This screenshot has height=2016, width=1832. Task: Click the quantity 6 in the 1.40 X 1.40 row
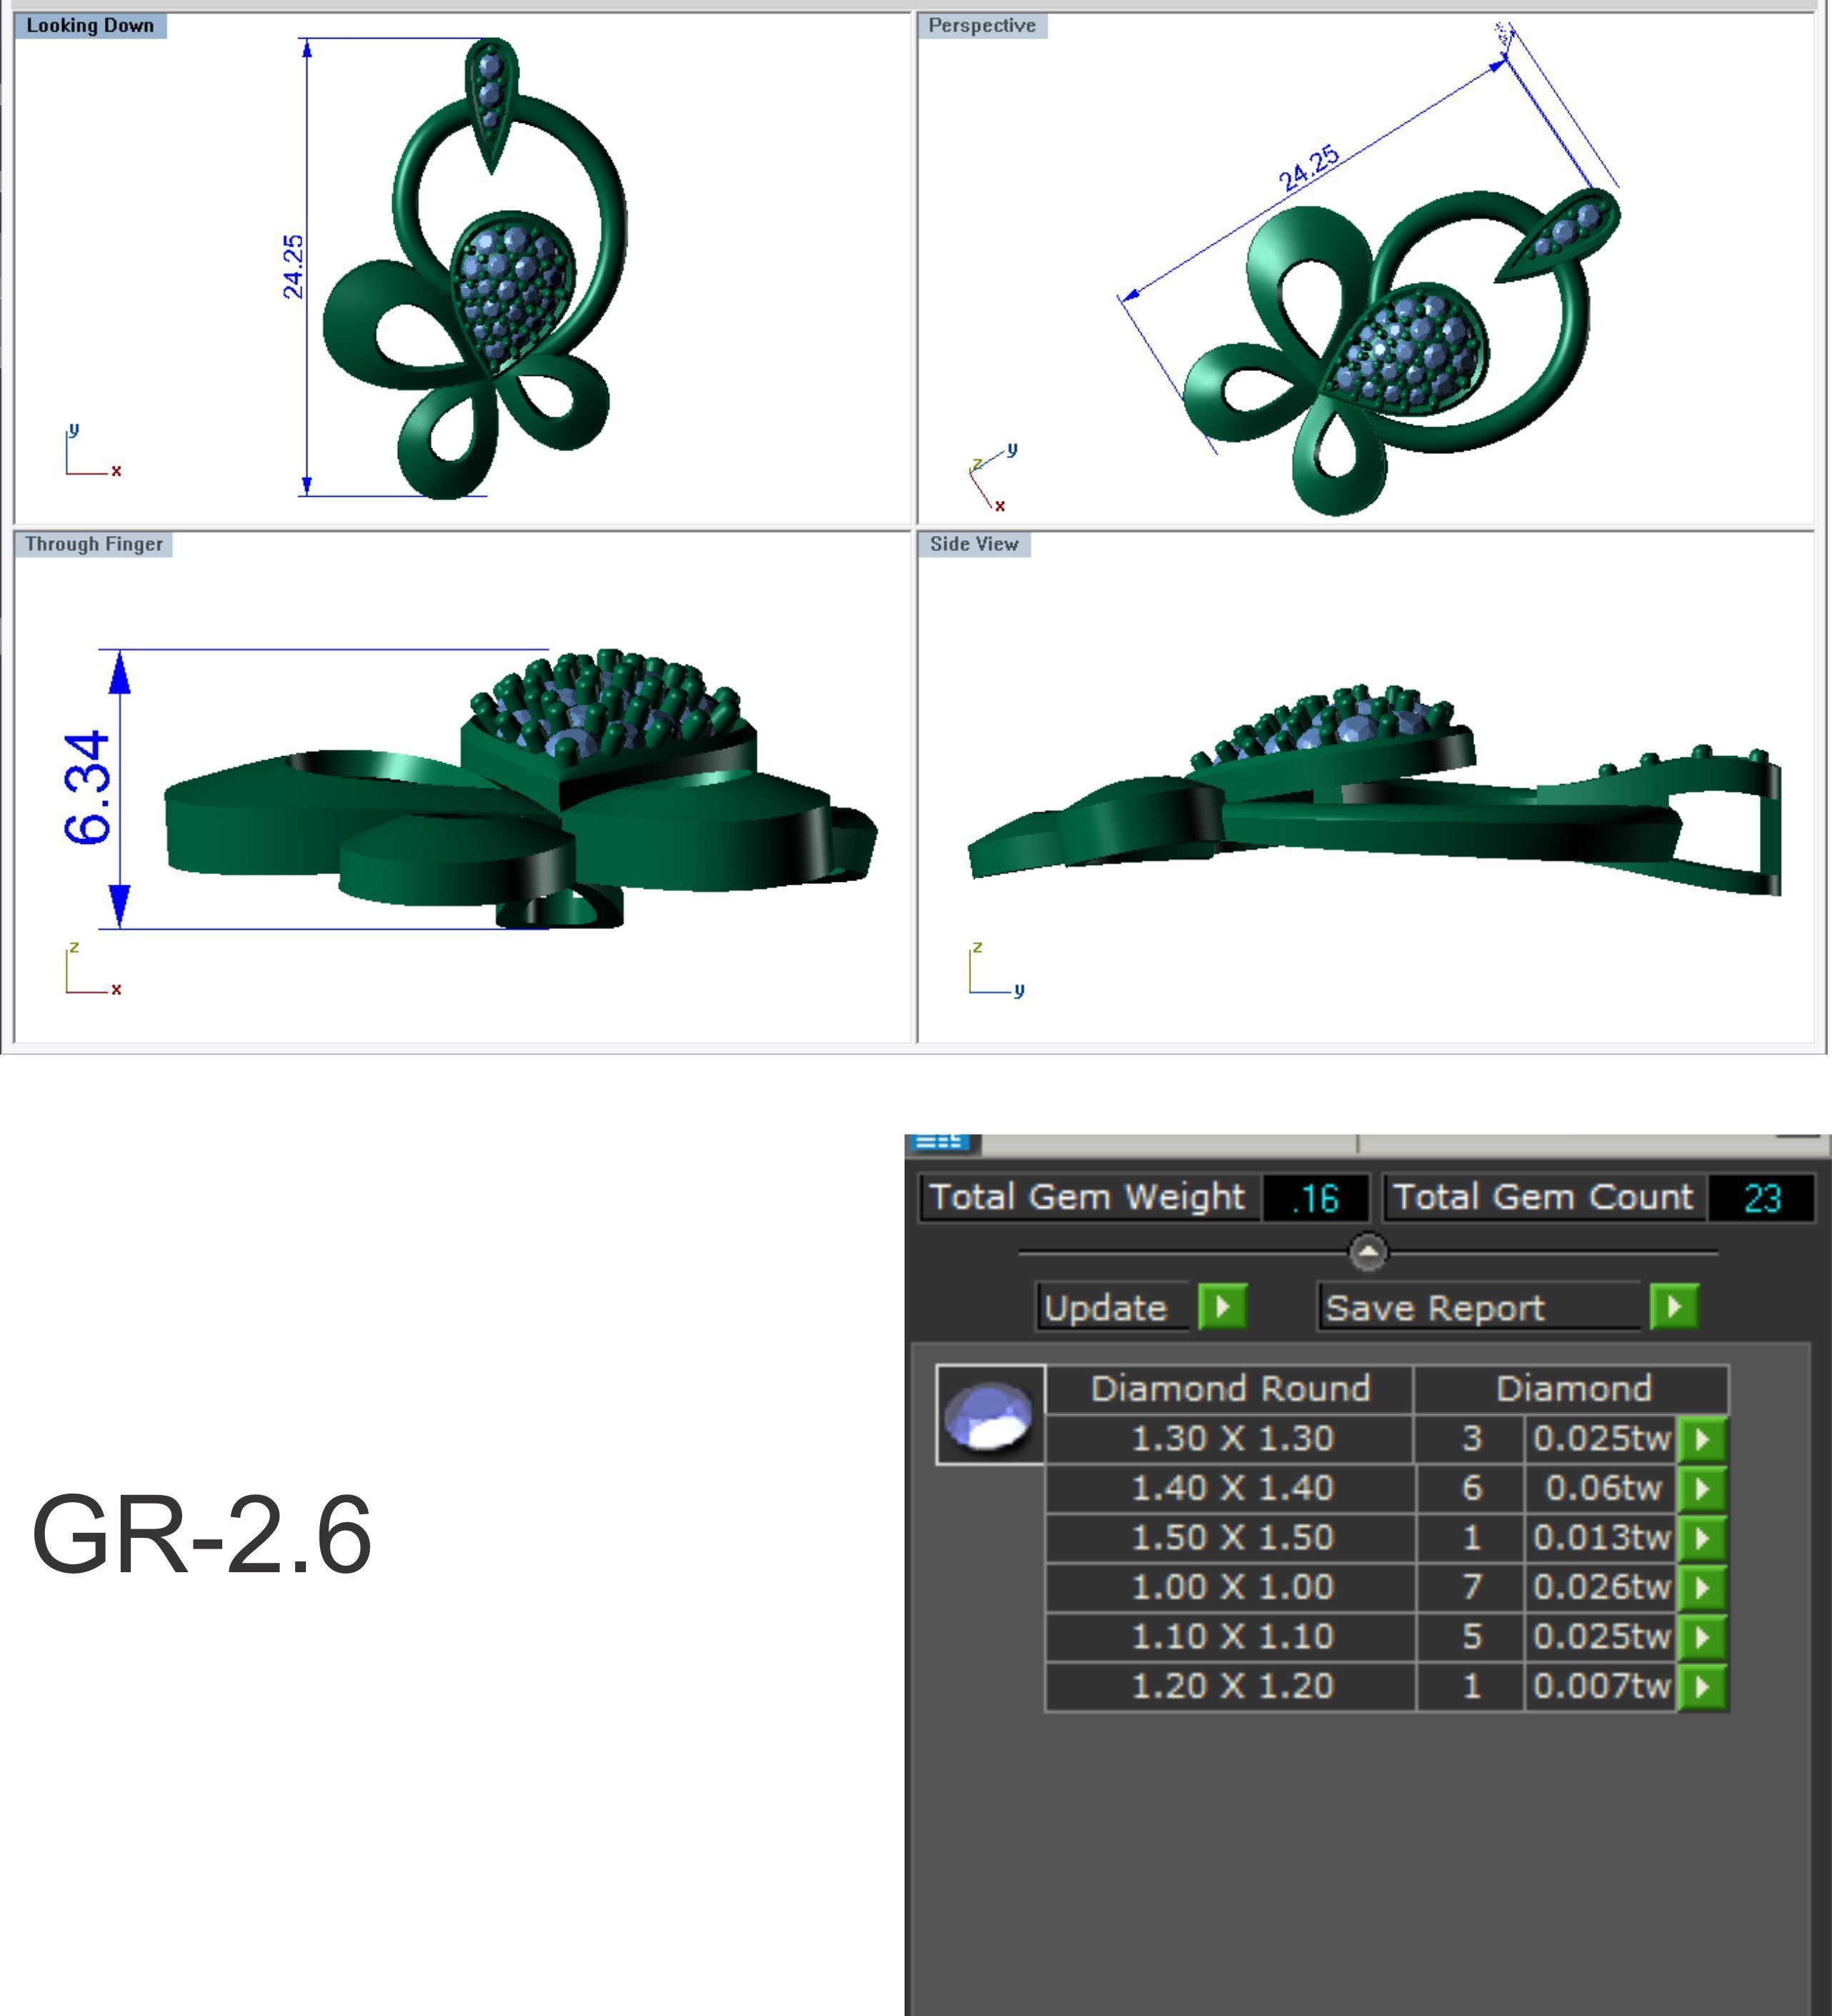(x=1471, y=1489)
